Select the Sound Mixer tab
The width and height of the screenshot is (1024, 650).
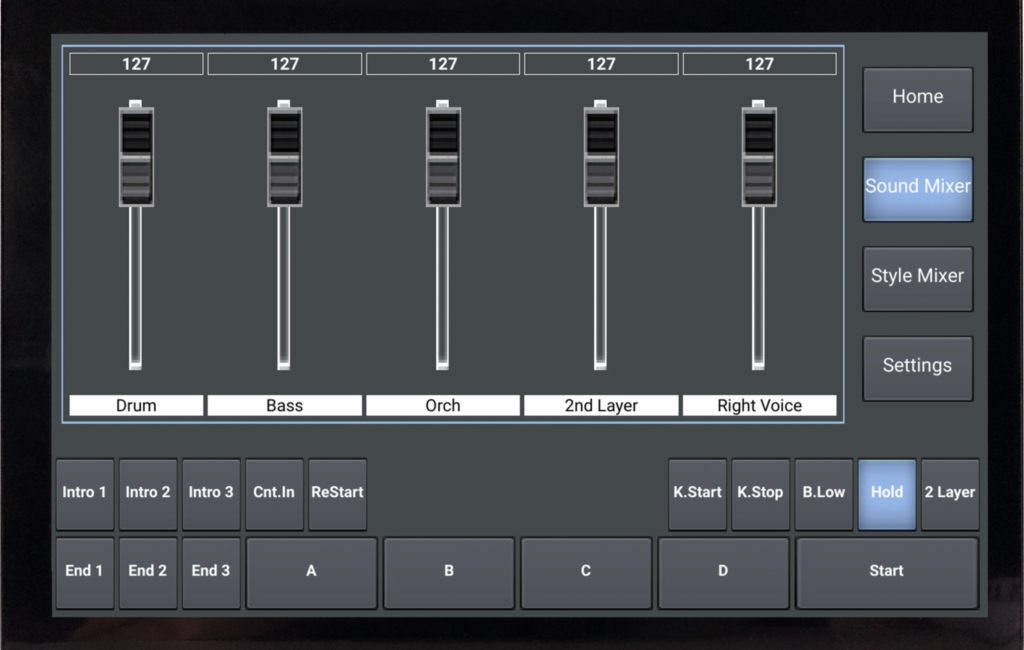[917, 187]
